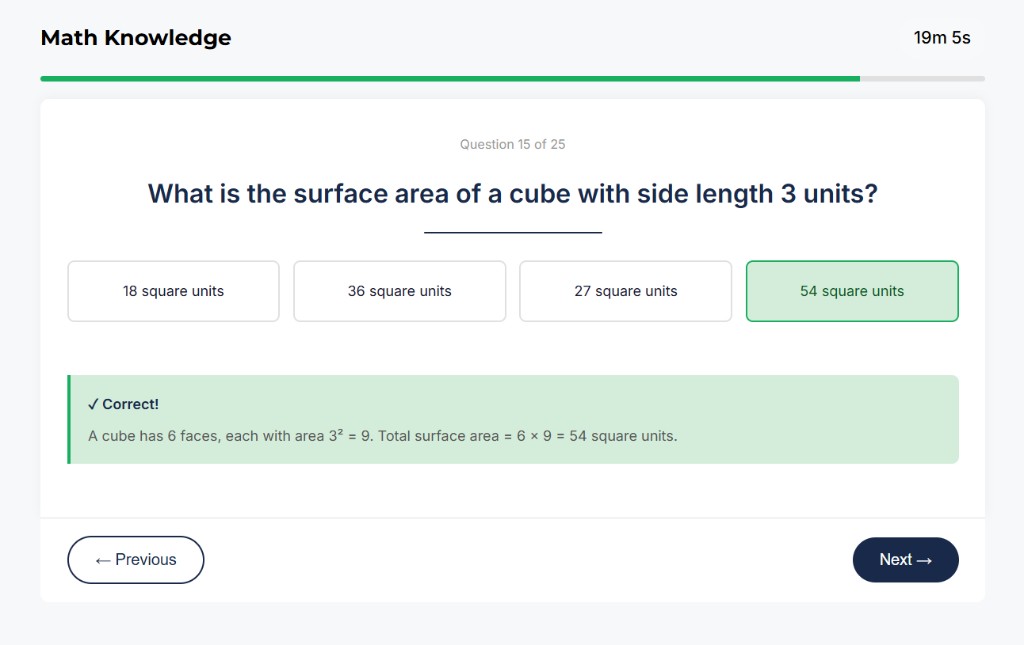The width and height of the screenshot is (1024, 645).
Task: Select the answer 27 square units
Action: [625, 291]
